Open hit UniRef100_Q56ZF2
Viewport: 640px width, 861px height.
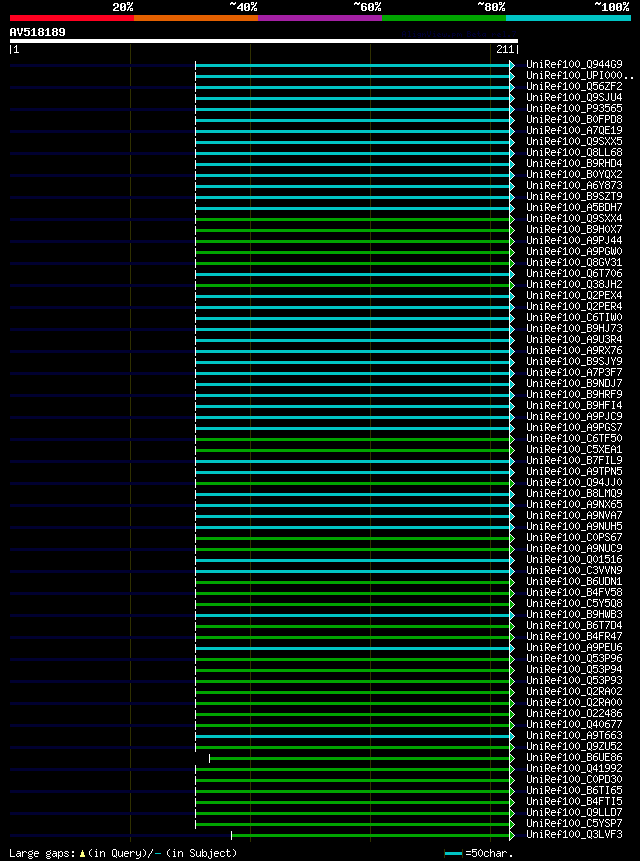point(574,87)
